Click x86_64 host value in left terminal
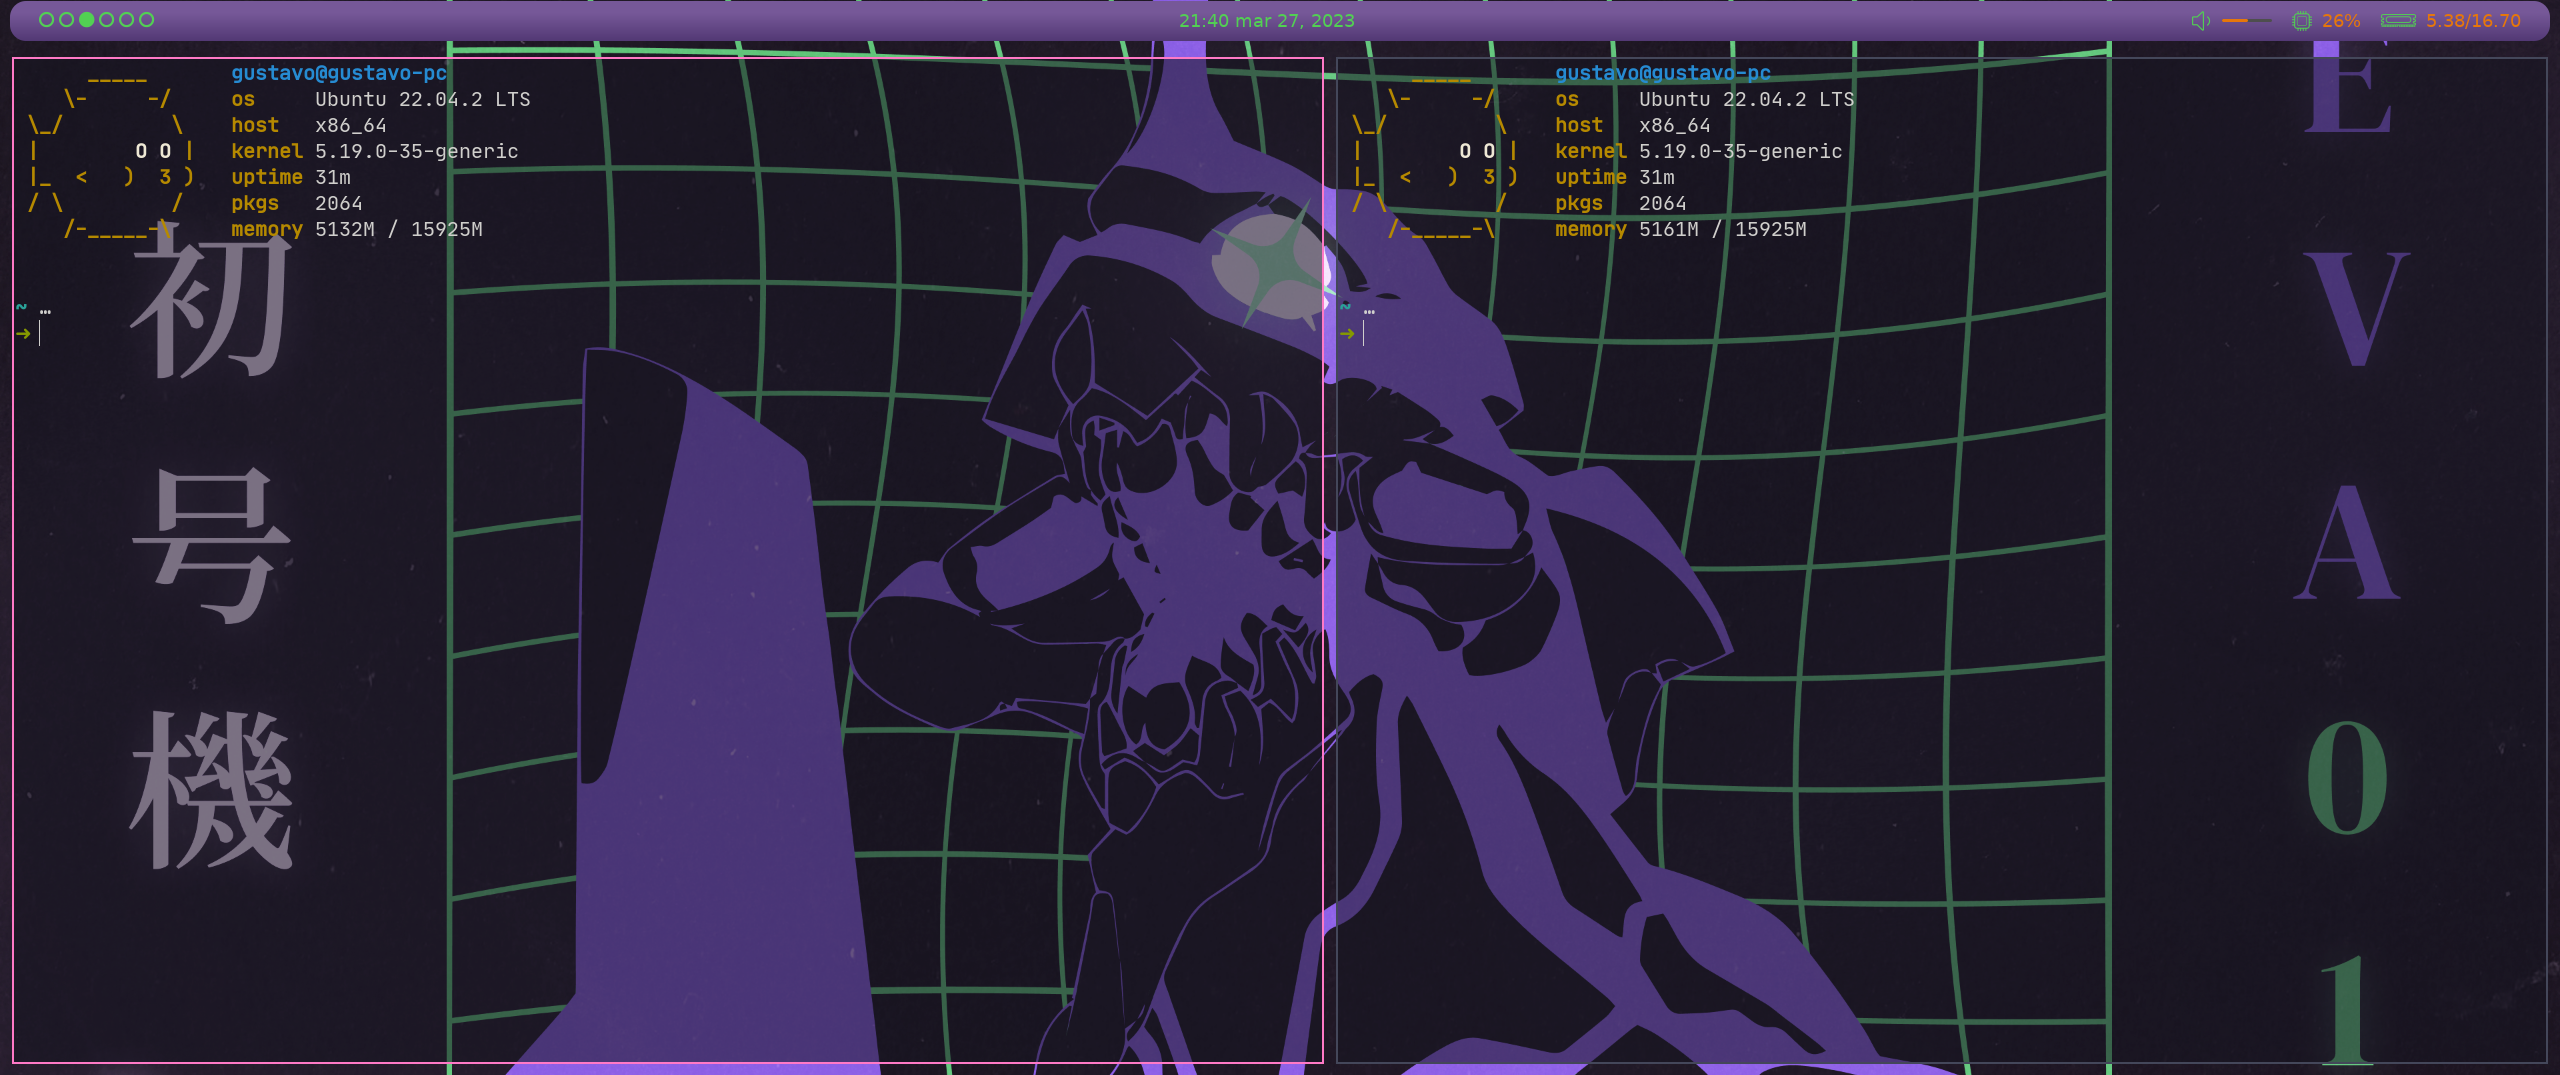Screen dimensions: 2560x1075 click(351, 125)
